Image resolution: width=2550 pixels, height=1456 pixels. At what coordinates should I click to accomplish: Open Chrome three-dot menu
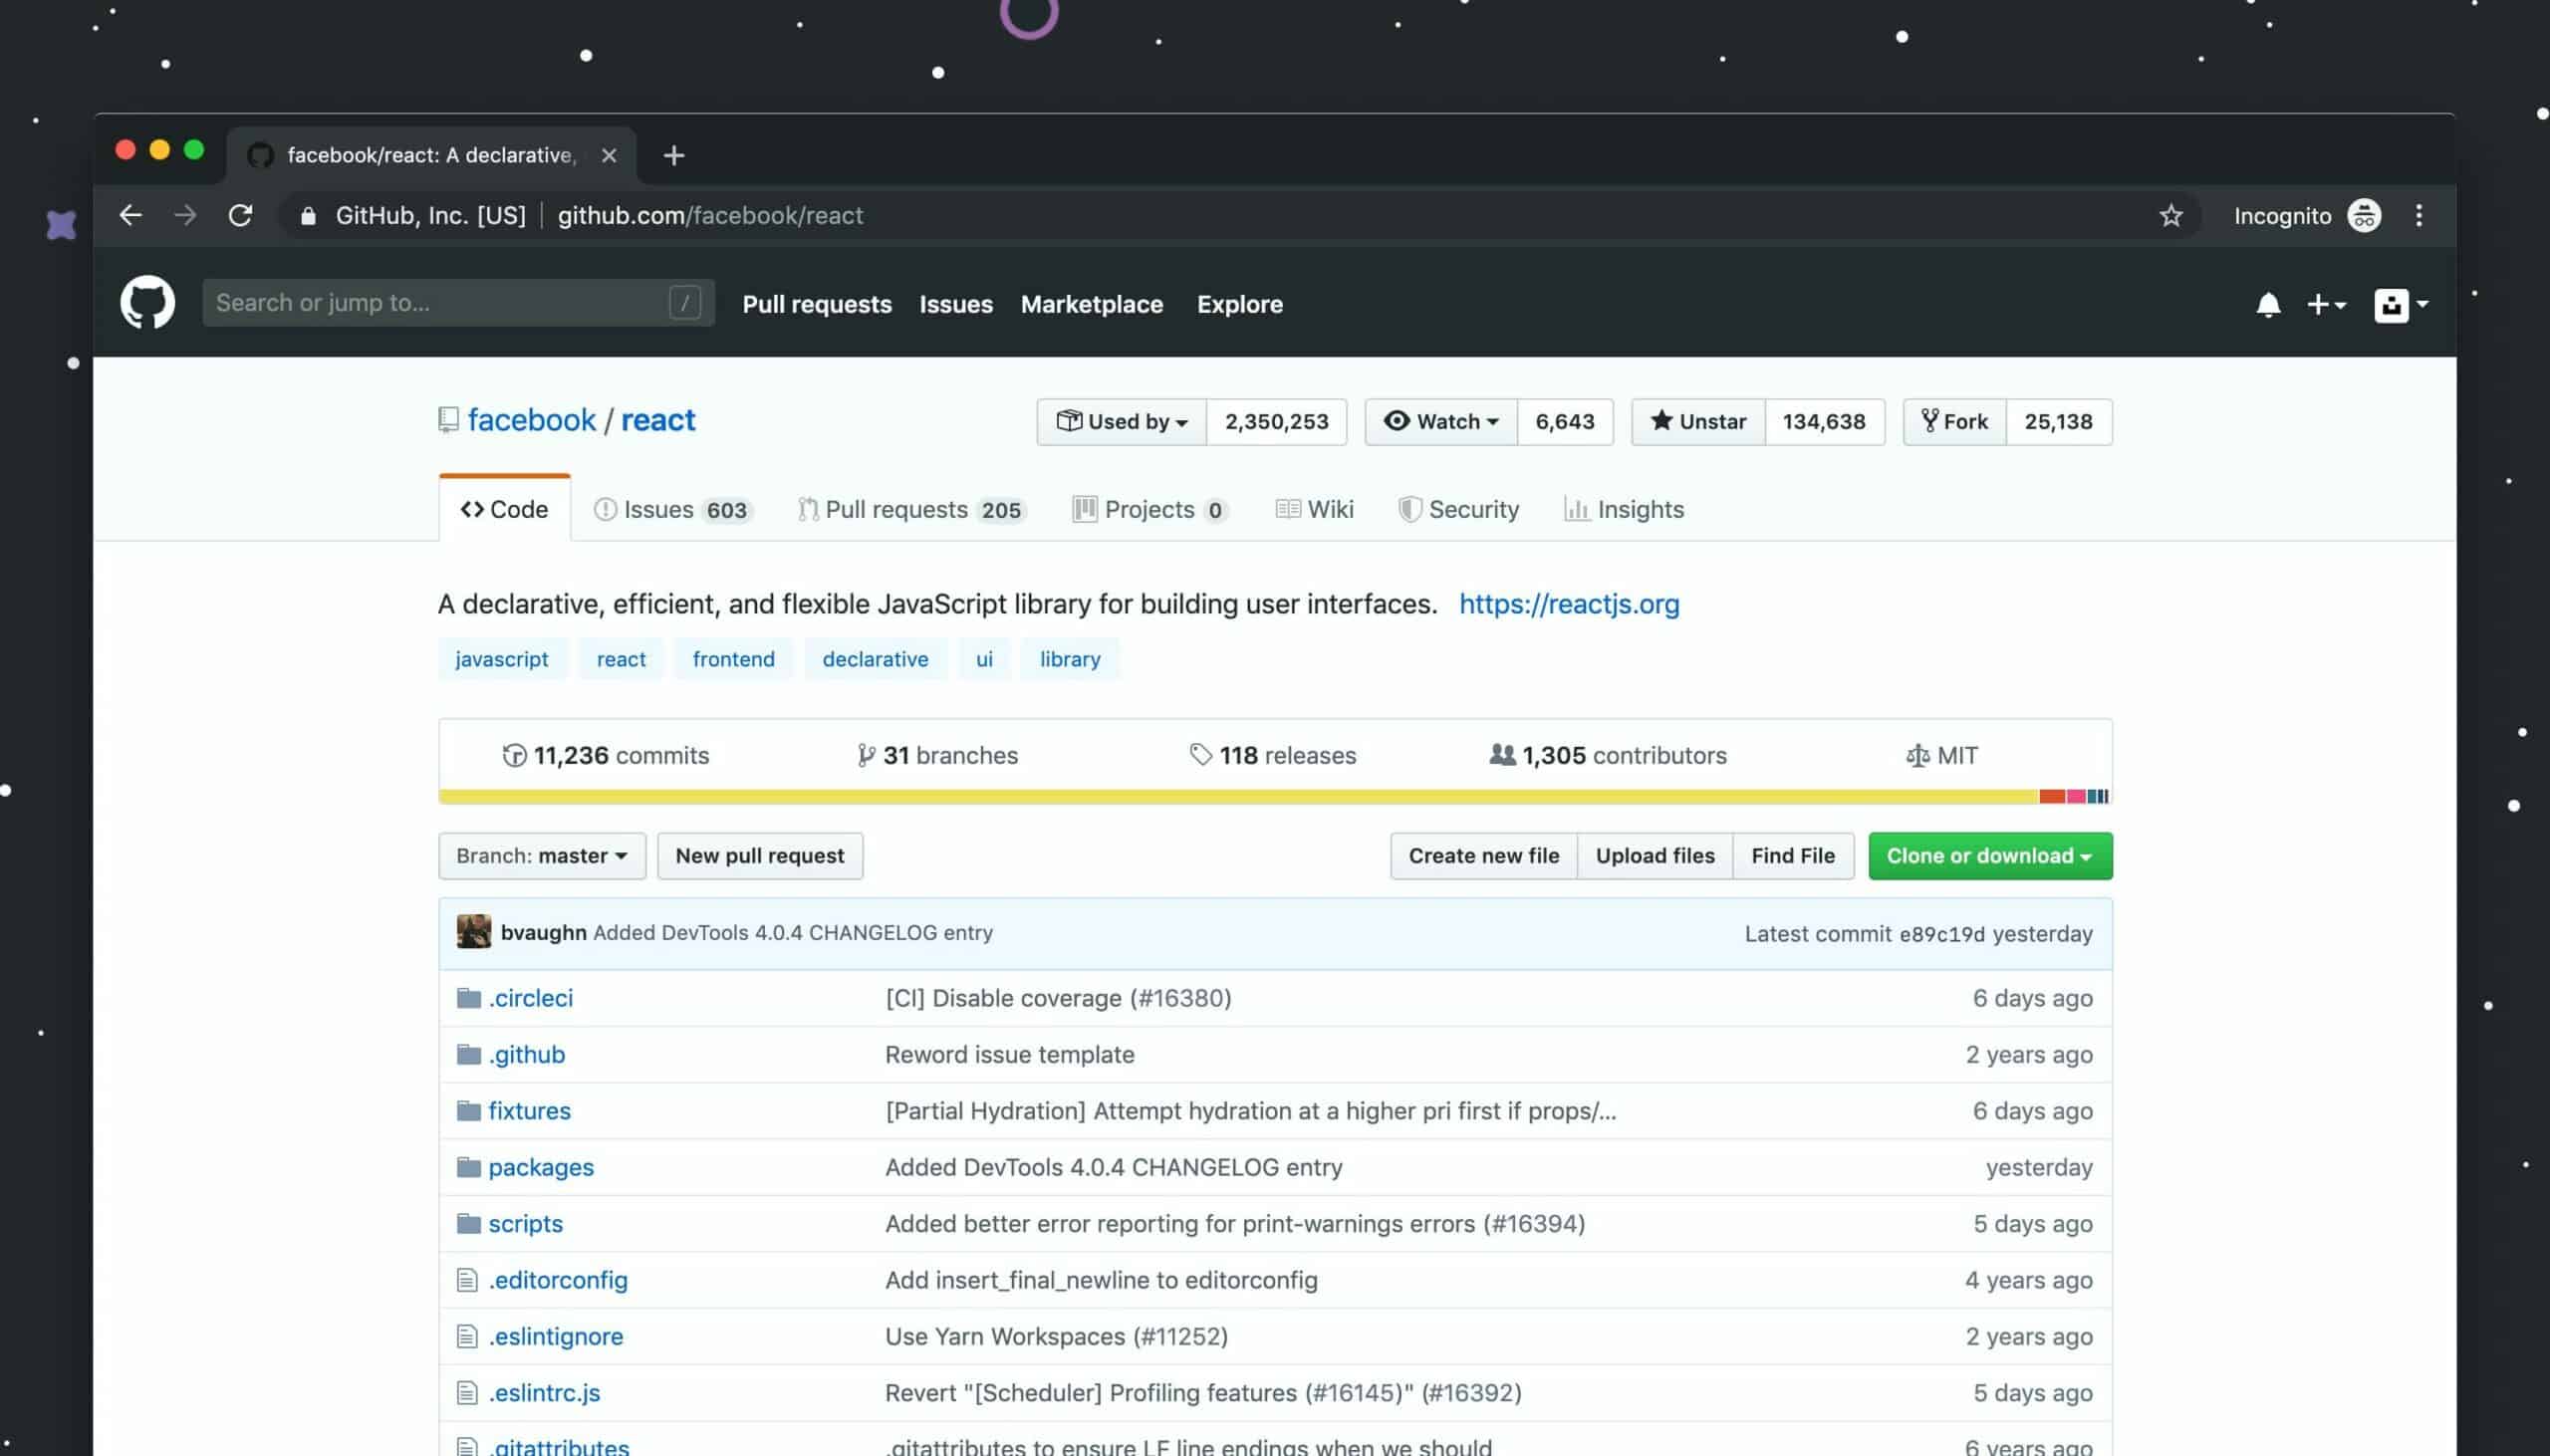tap(2418, 215)
